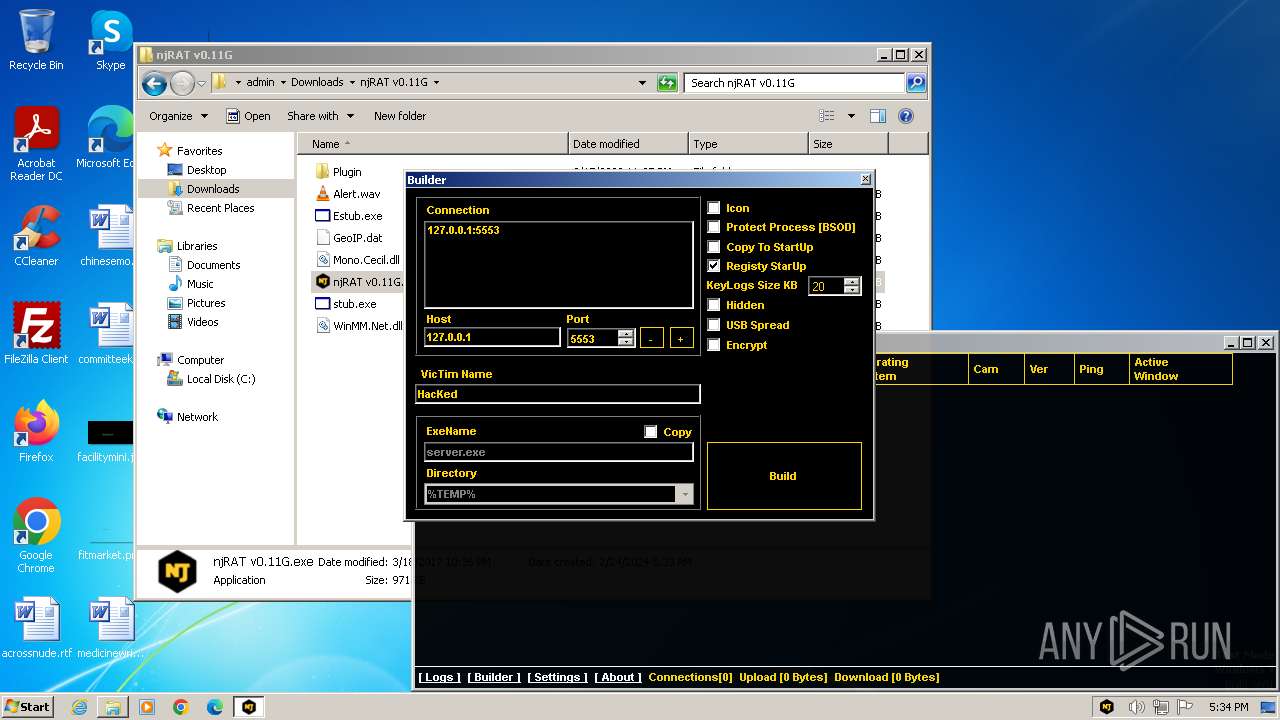This screenshot has height=720, width=1280.
Task: Click the VicTim Name field
Action: tap(558, 394)
